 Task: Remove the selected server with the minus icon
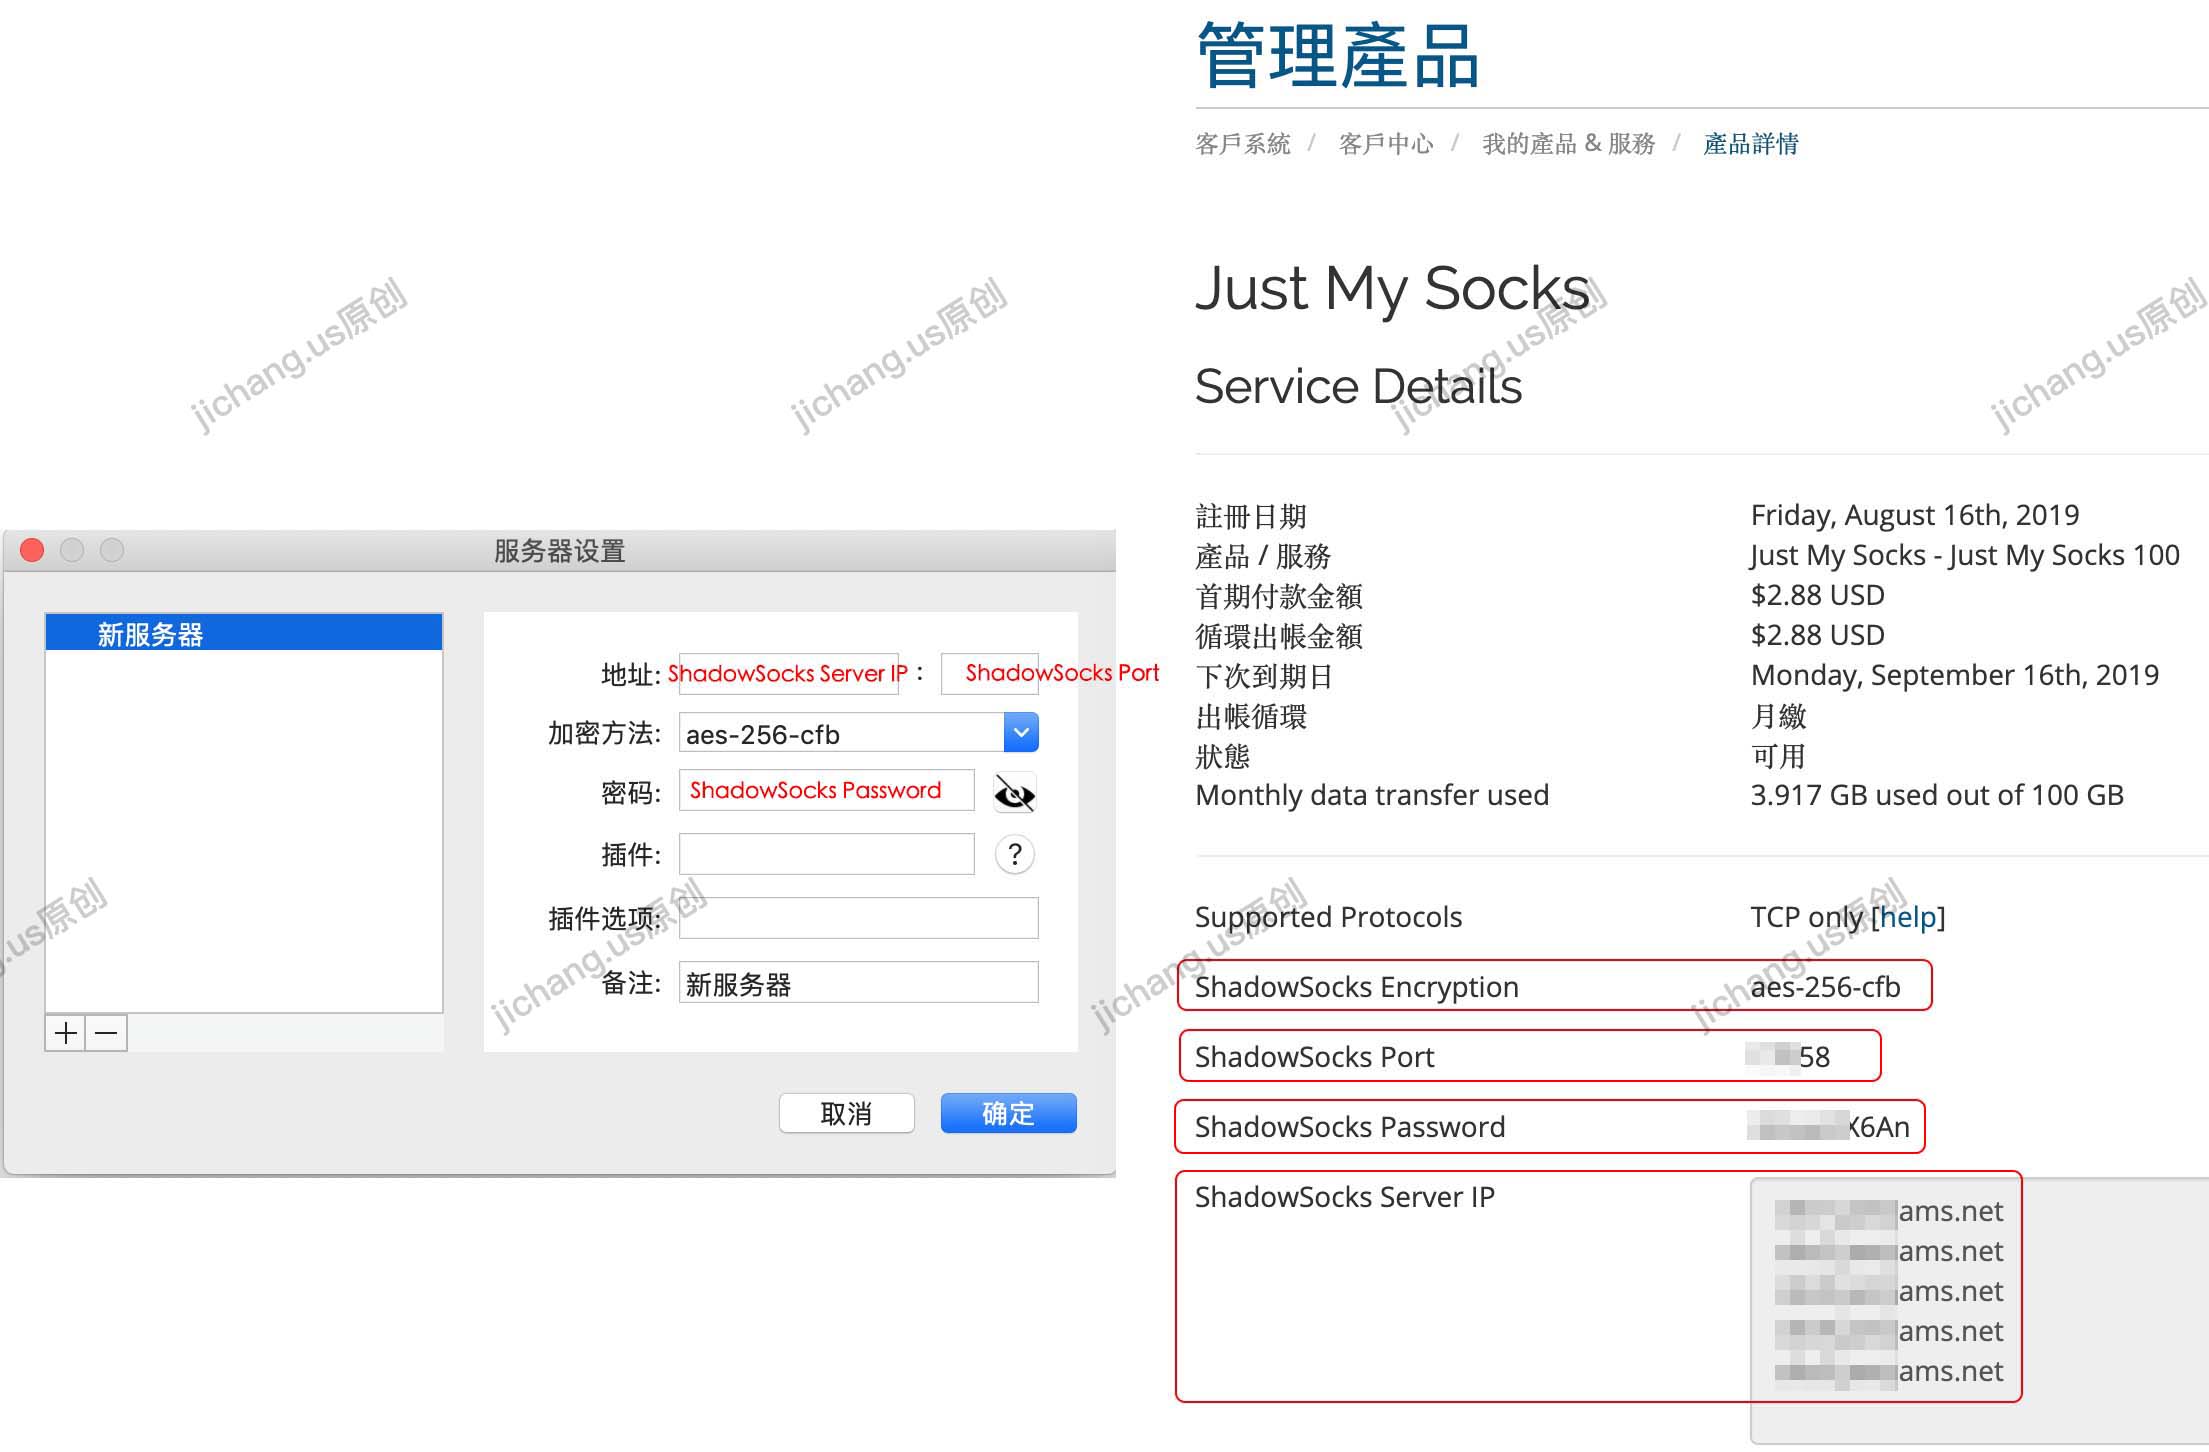click(107, 1033)
